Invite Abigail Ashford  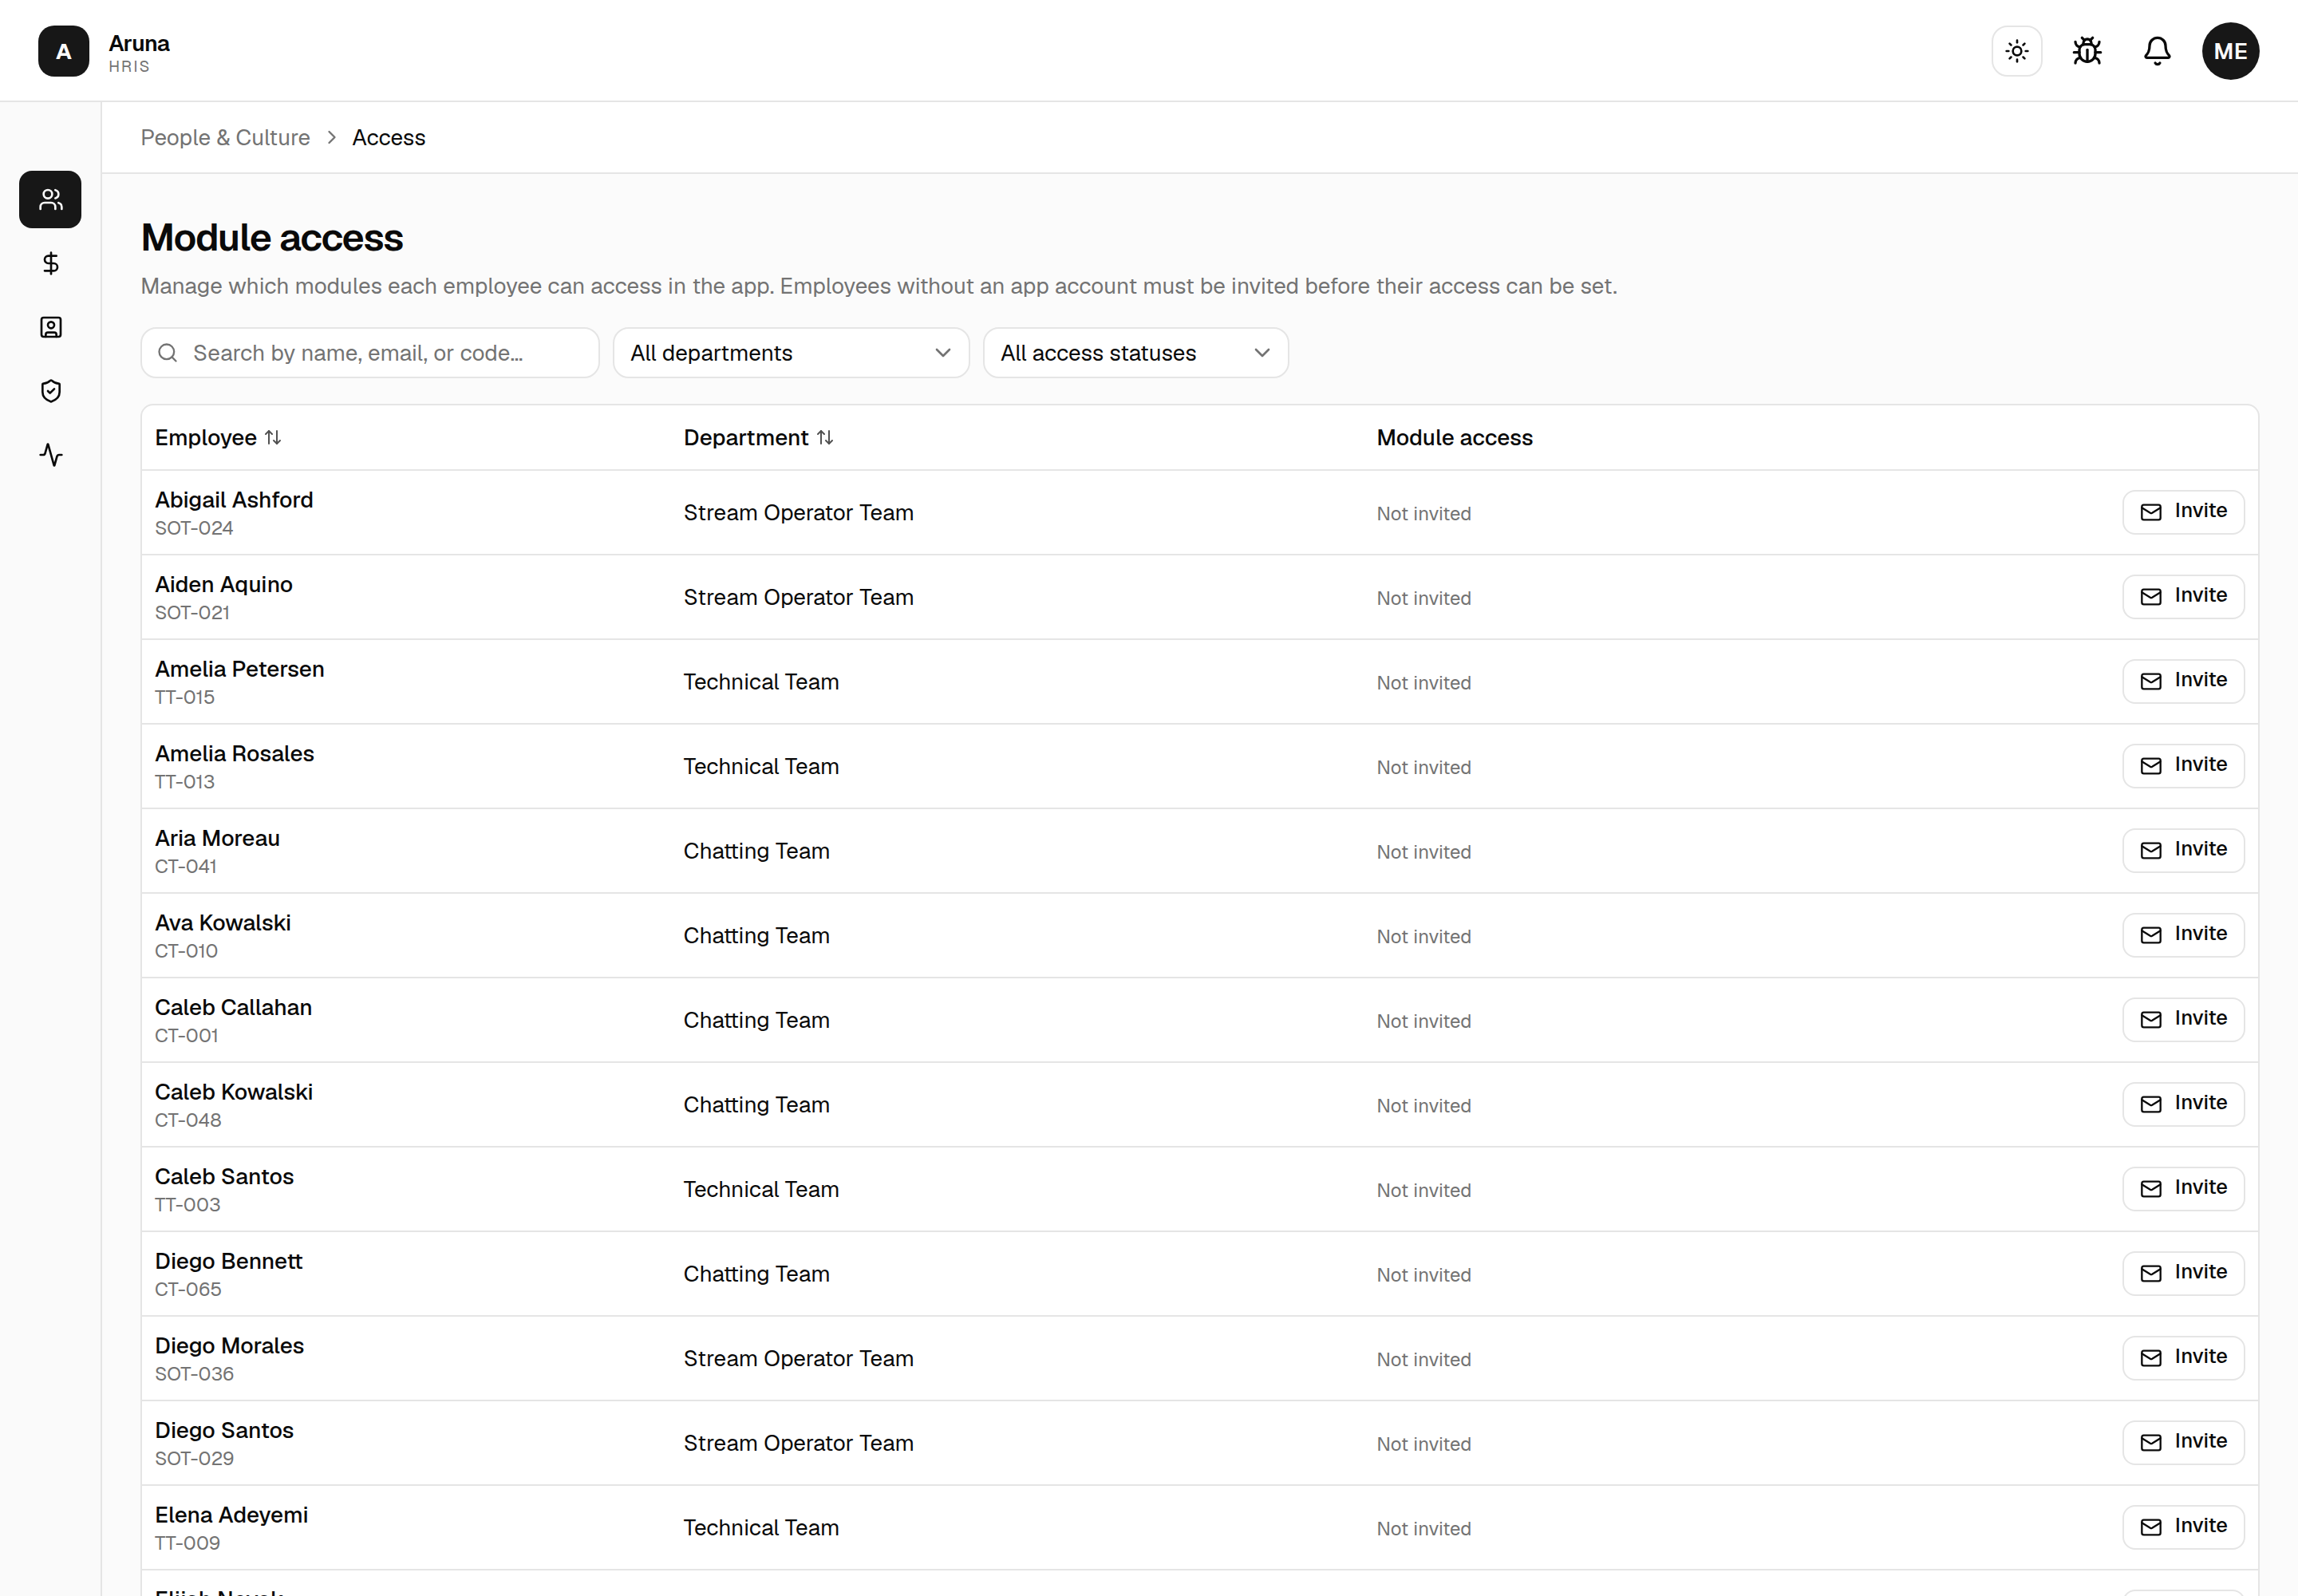tap(2183, 512)
